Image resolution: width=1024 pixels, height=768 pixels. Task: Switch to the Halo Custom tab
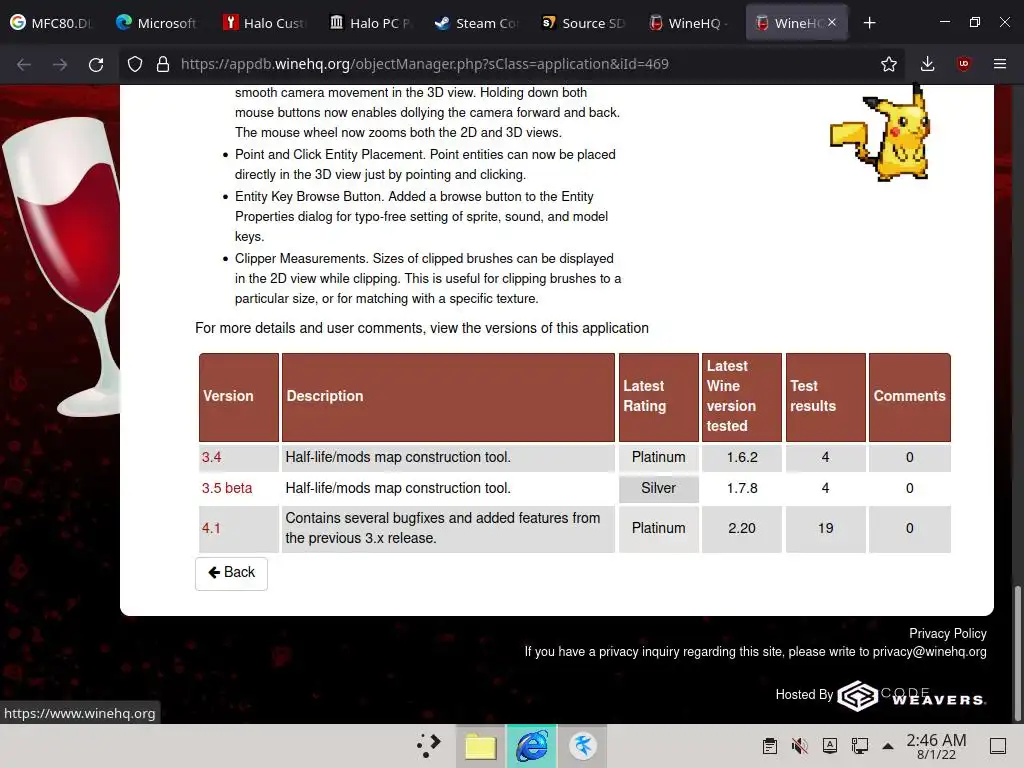[264, 23]
